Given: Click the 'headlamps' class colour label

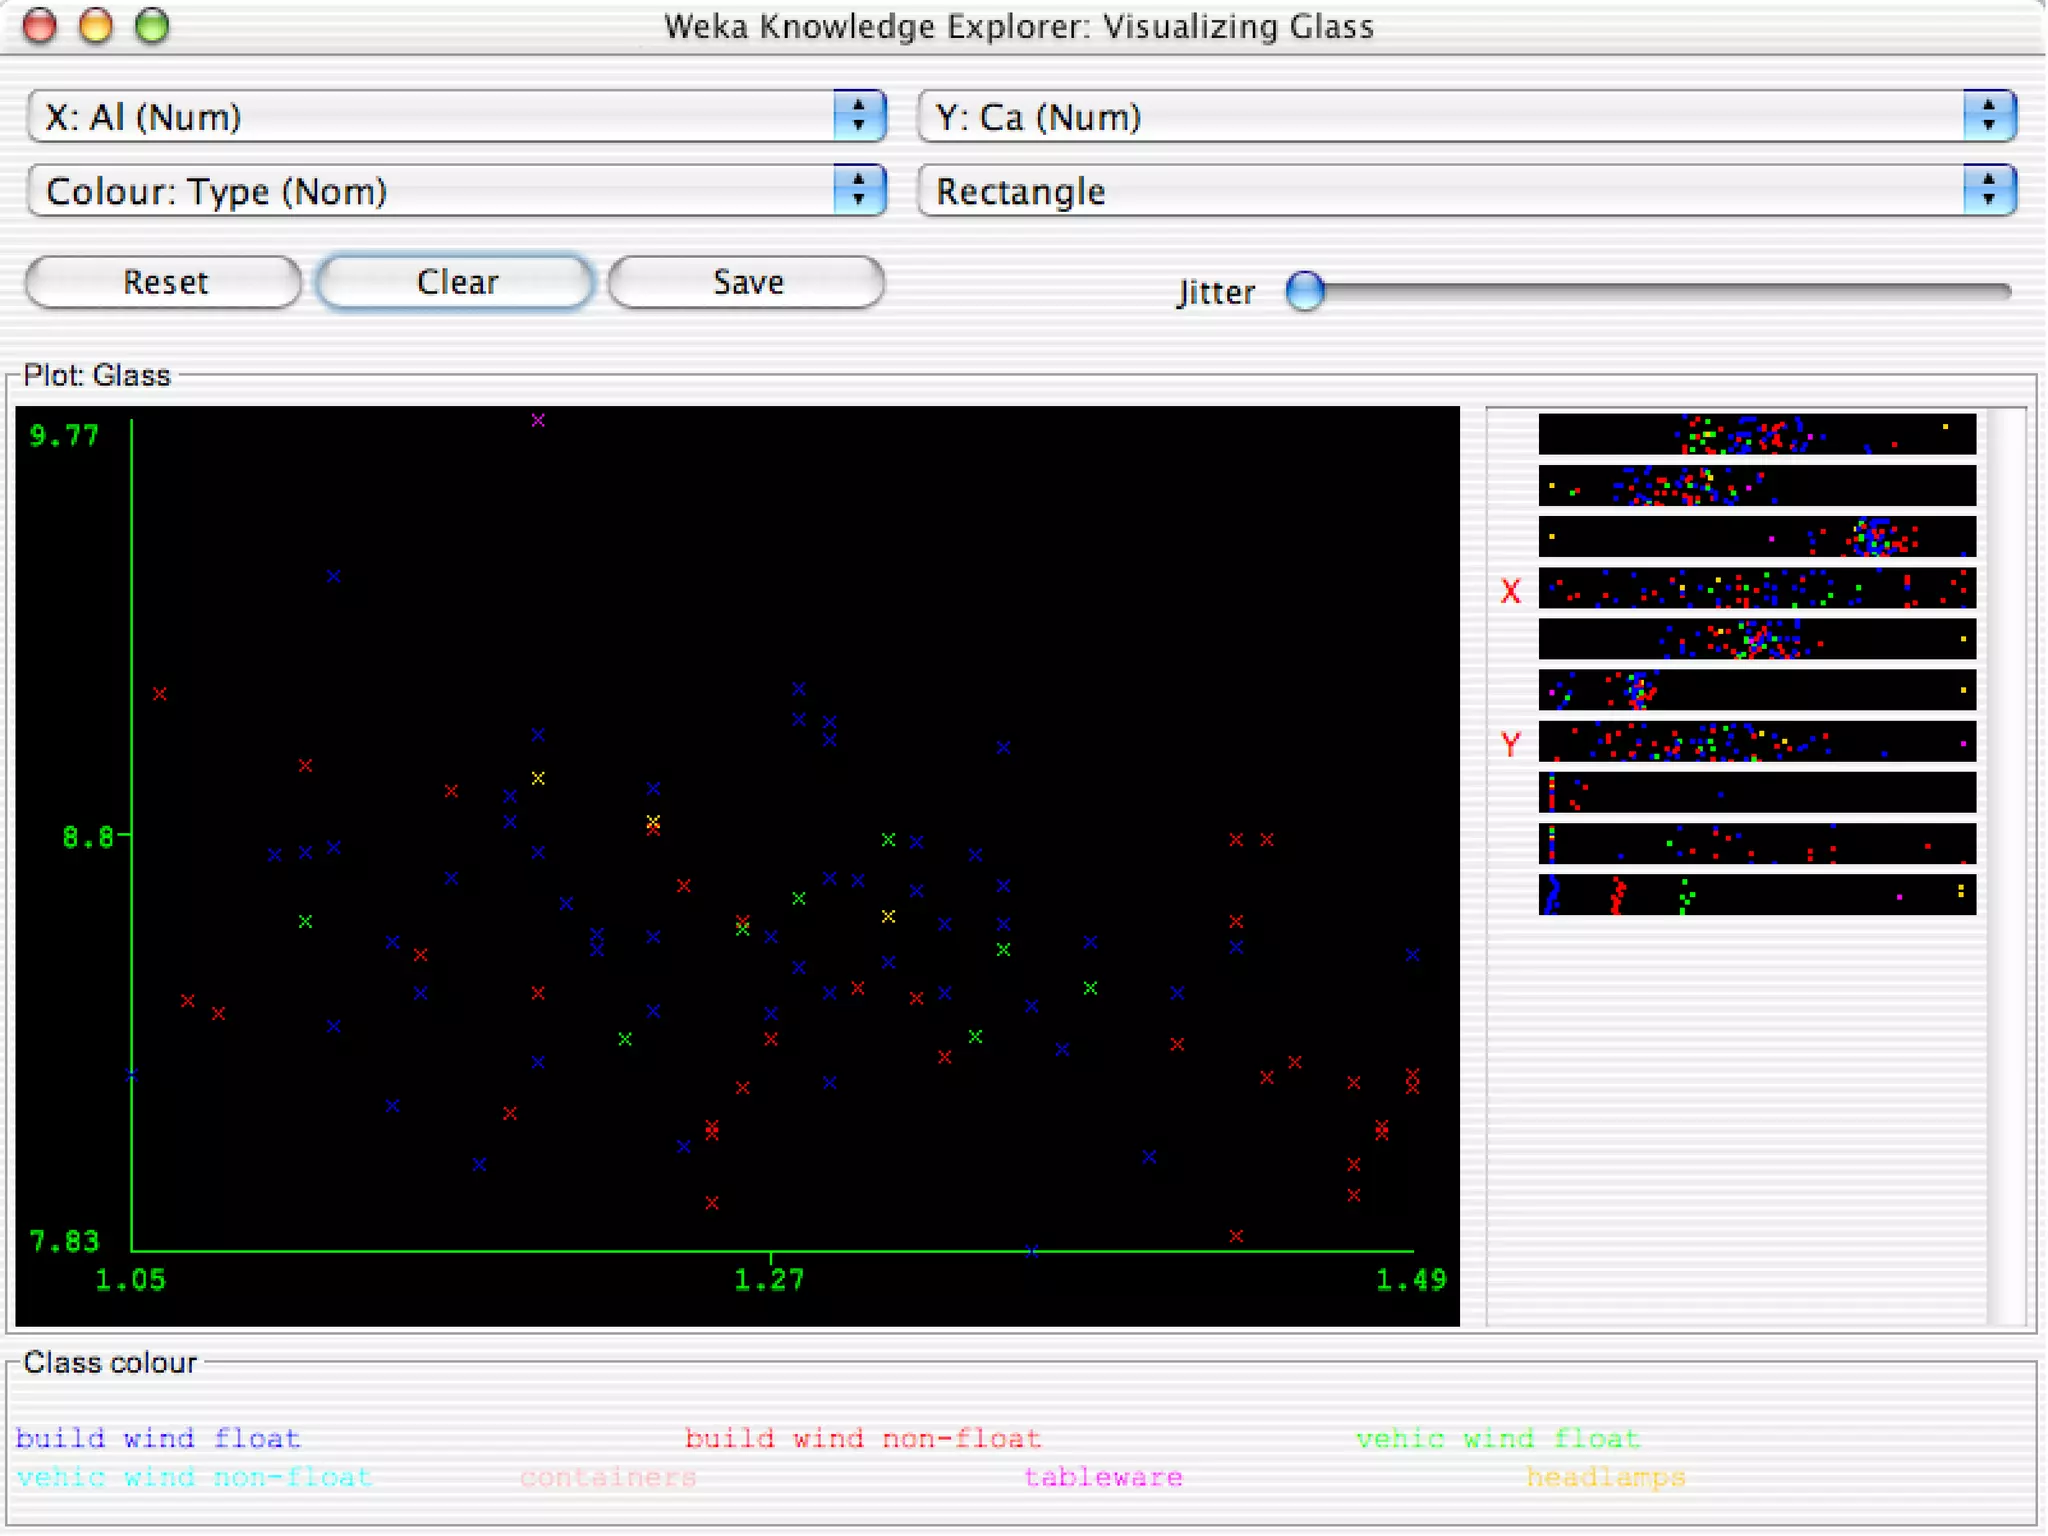Looking at the screenshot, I should coord(1605,1477).
